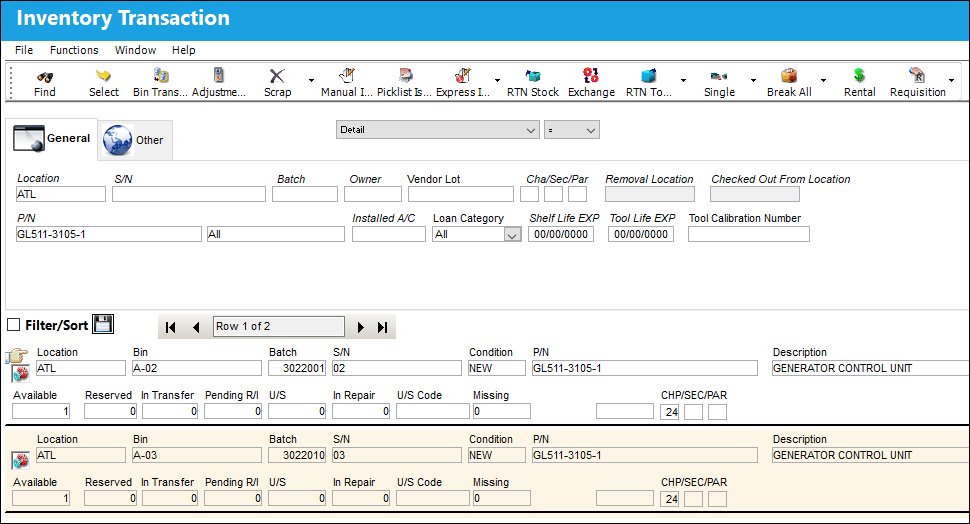The width and height of the screenshot is (970, 524).
Task: Click the field showing All beside P/N
Action: tap(276, 234)
